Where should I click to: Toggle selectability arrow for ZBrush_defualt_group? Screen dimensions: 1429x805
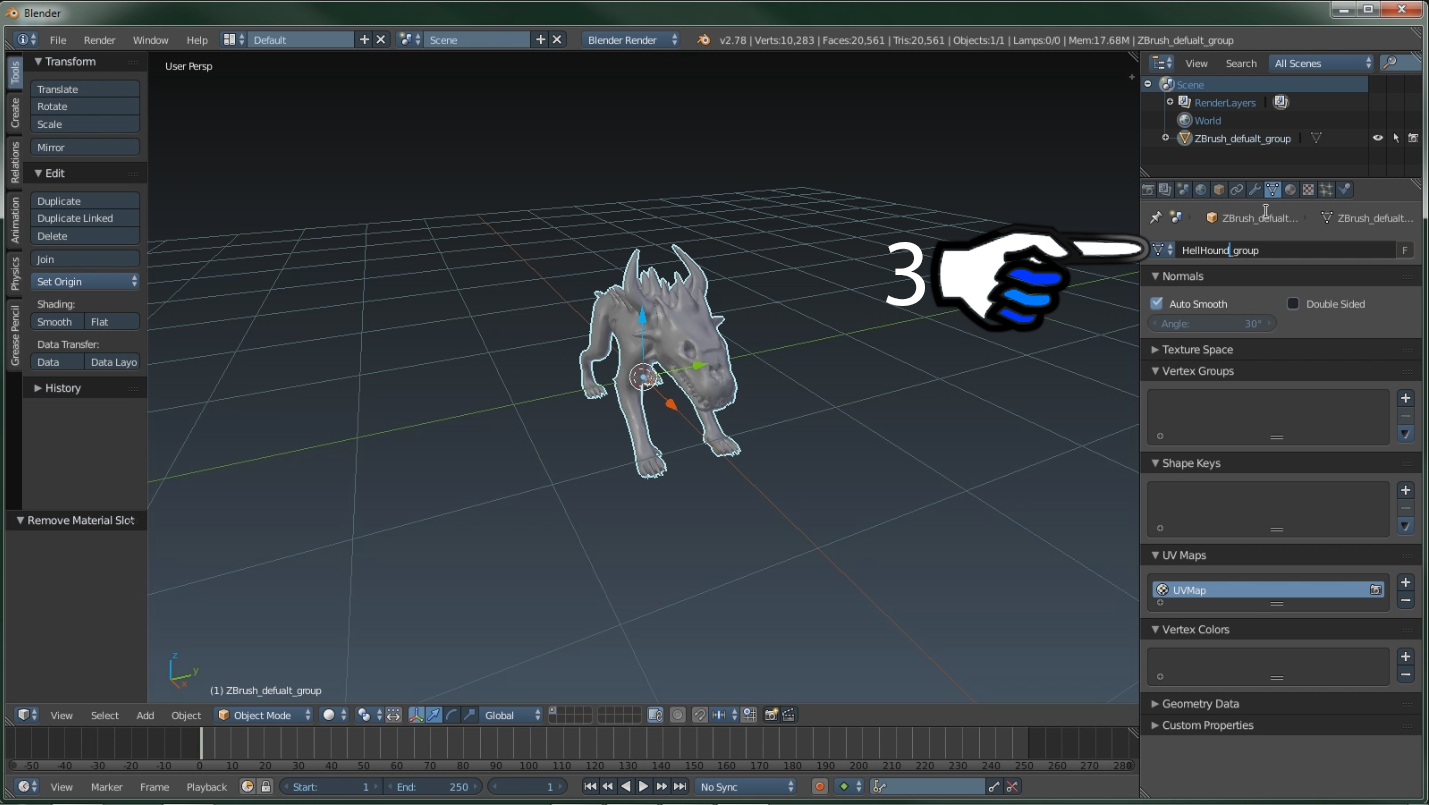pyautogui.click(x=1396, y=138)
